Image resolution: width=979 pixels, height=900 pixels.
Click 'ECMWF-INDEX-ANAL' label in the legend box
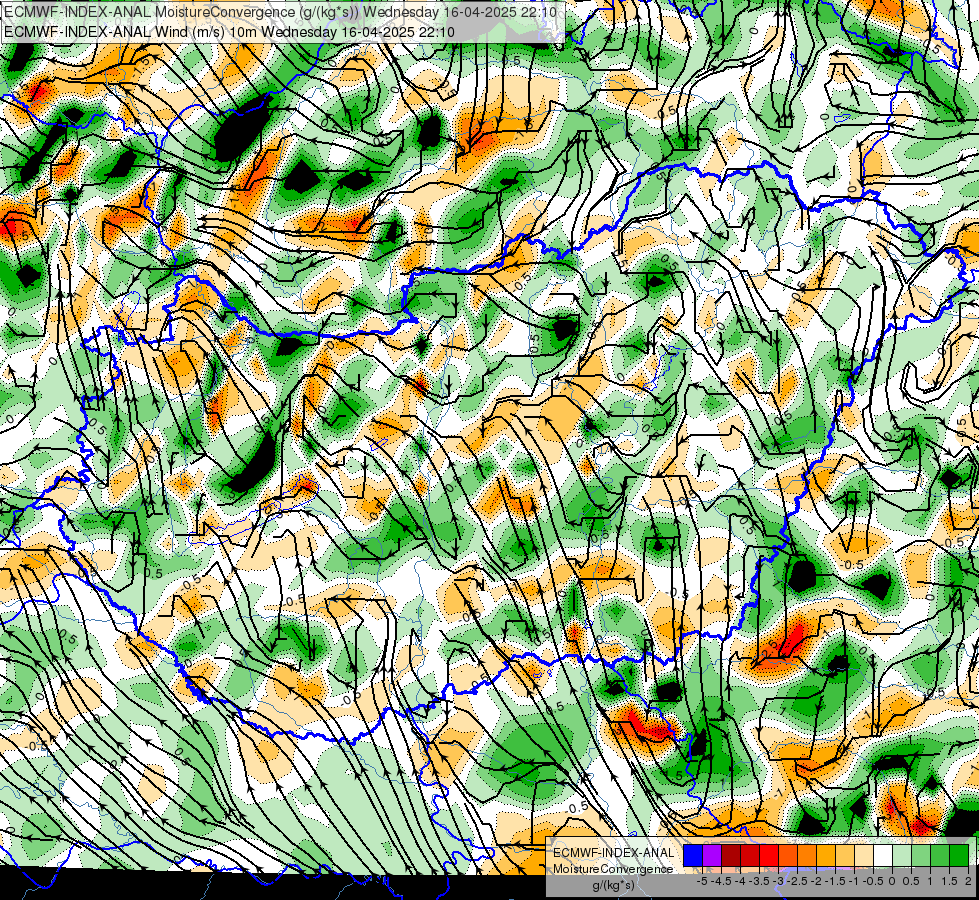(613, 853)
